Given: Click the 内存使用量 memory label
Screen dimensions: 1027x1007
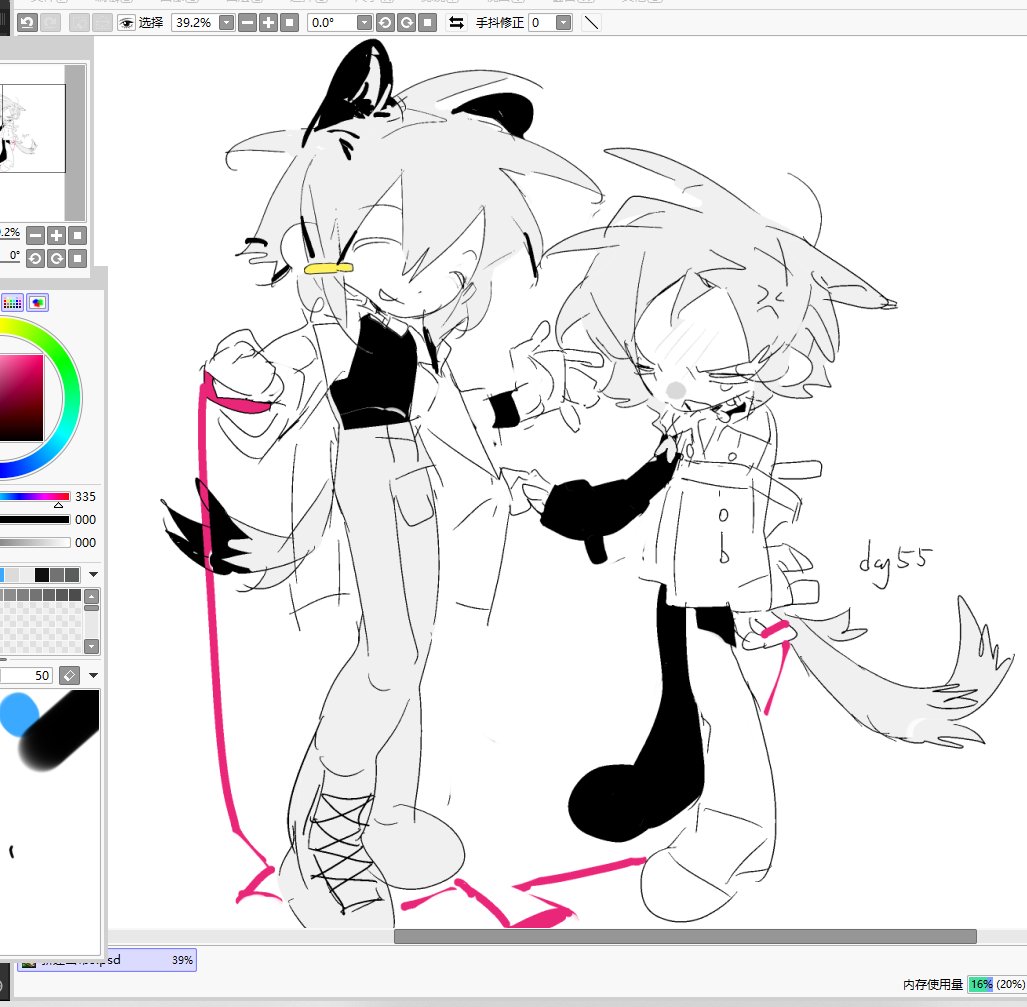Looking at the screenshot, I should tap(933, 985).
